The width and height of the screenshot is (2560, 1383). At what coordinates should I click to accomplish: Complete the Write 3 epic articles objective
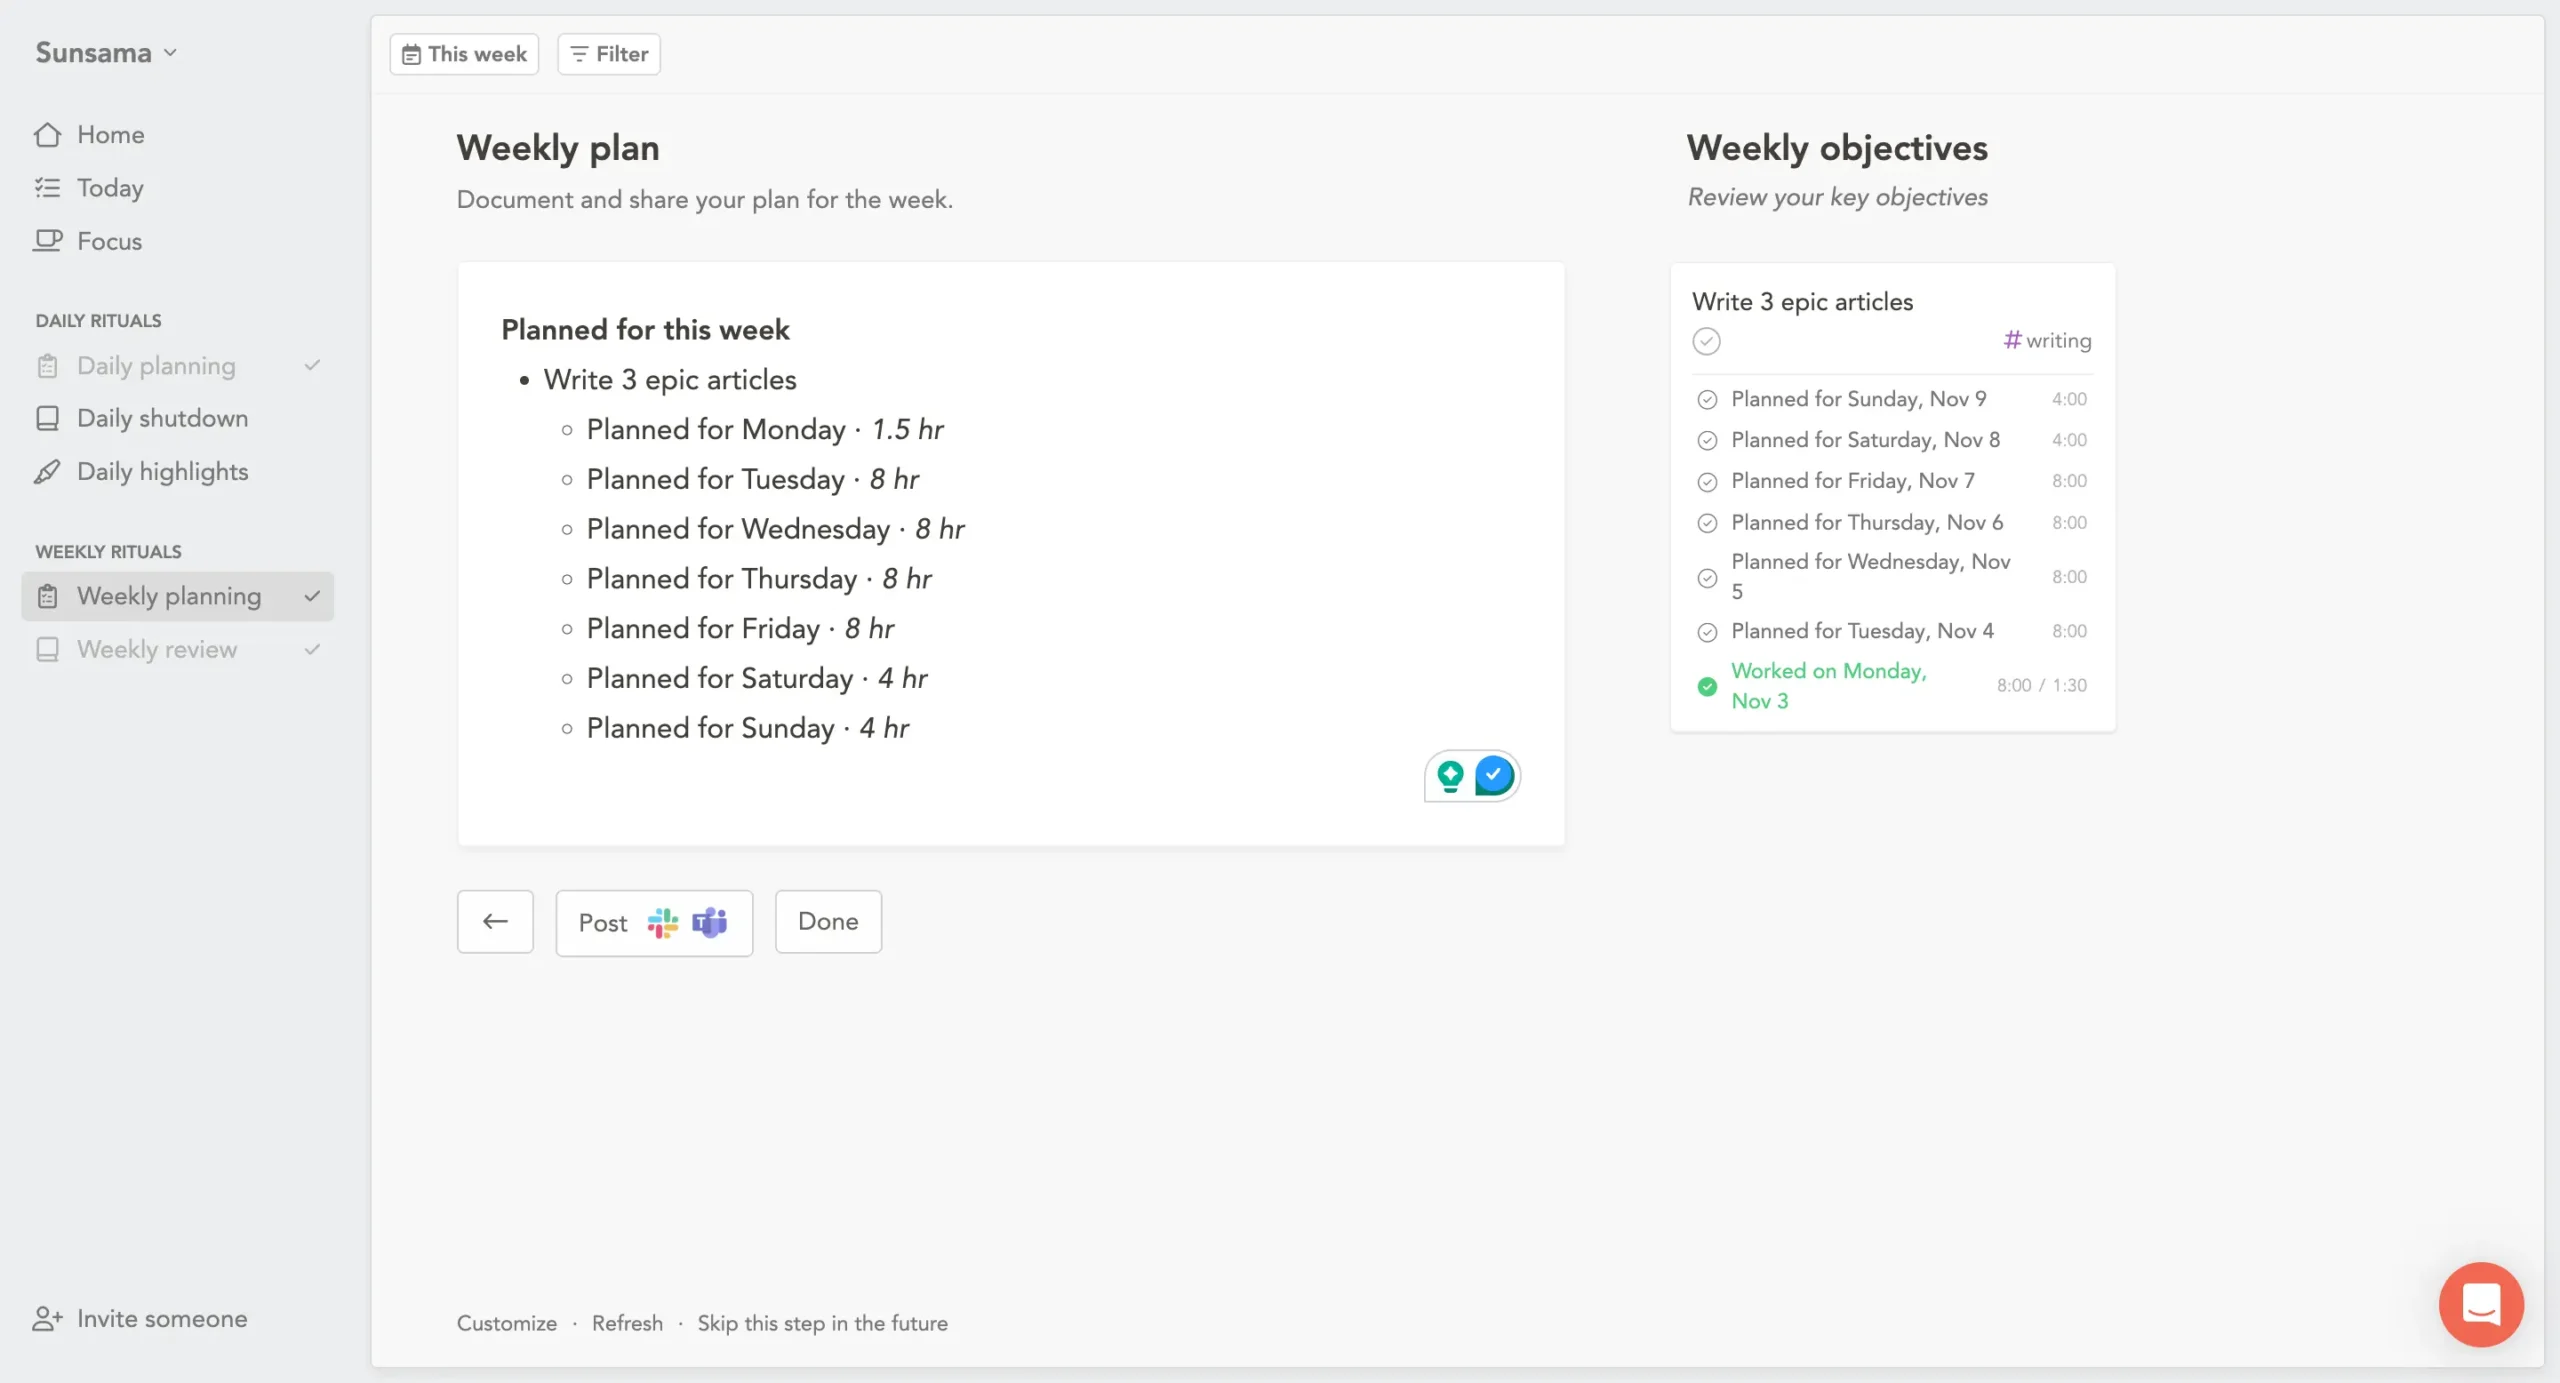click(1706, 341)
